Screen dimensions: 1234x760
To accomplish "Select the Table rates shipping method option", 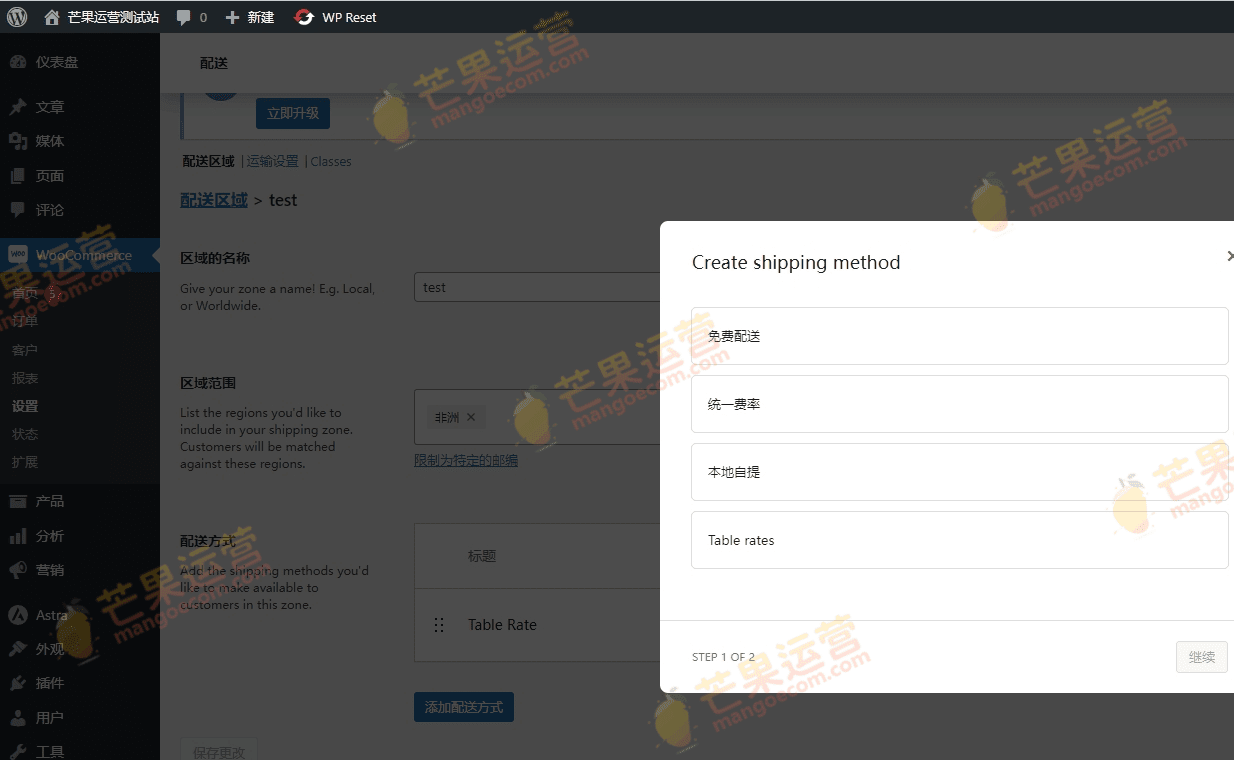I will [959, 540].
